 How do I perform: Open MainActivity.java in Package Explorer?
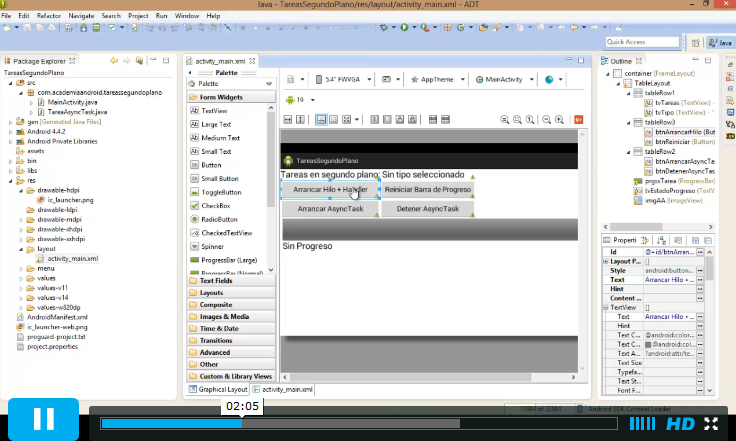click(x=72, y=102)
